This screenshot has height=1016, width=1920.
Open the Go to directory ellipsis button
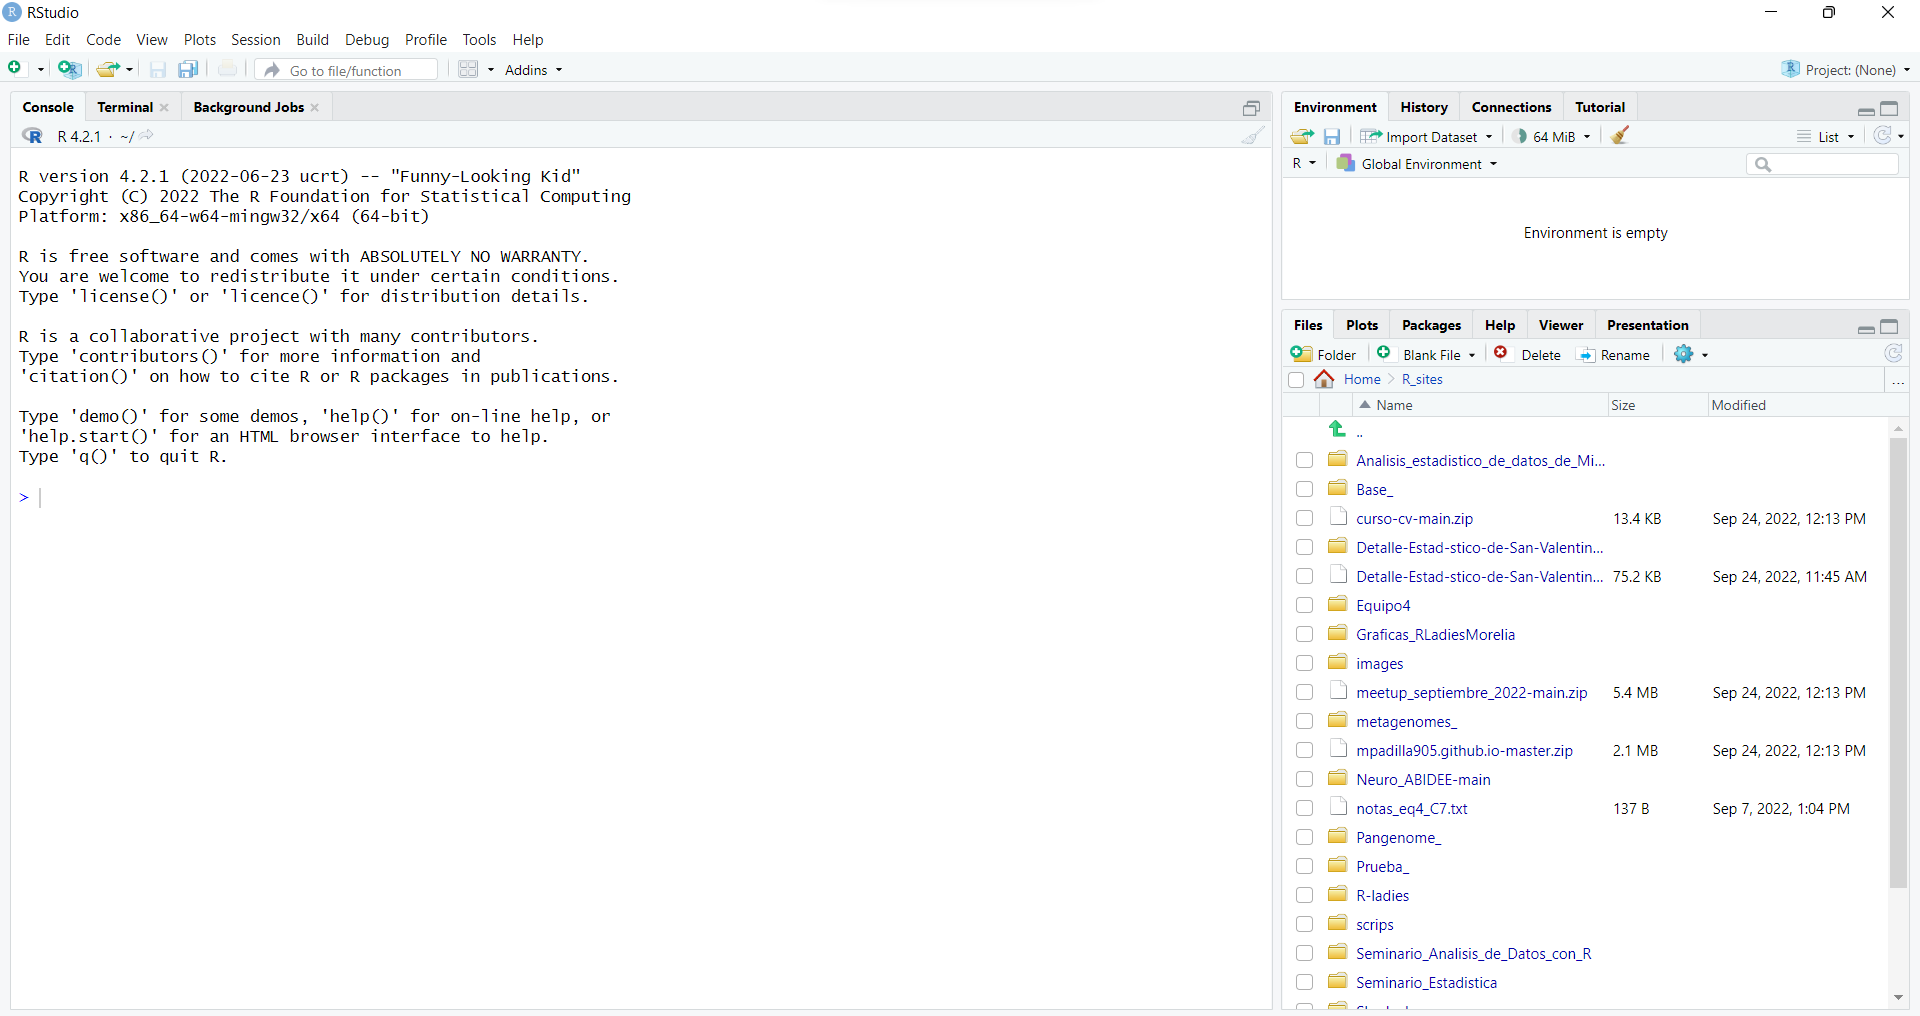click(1897, 381)
